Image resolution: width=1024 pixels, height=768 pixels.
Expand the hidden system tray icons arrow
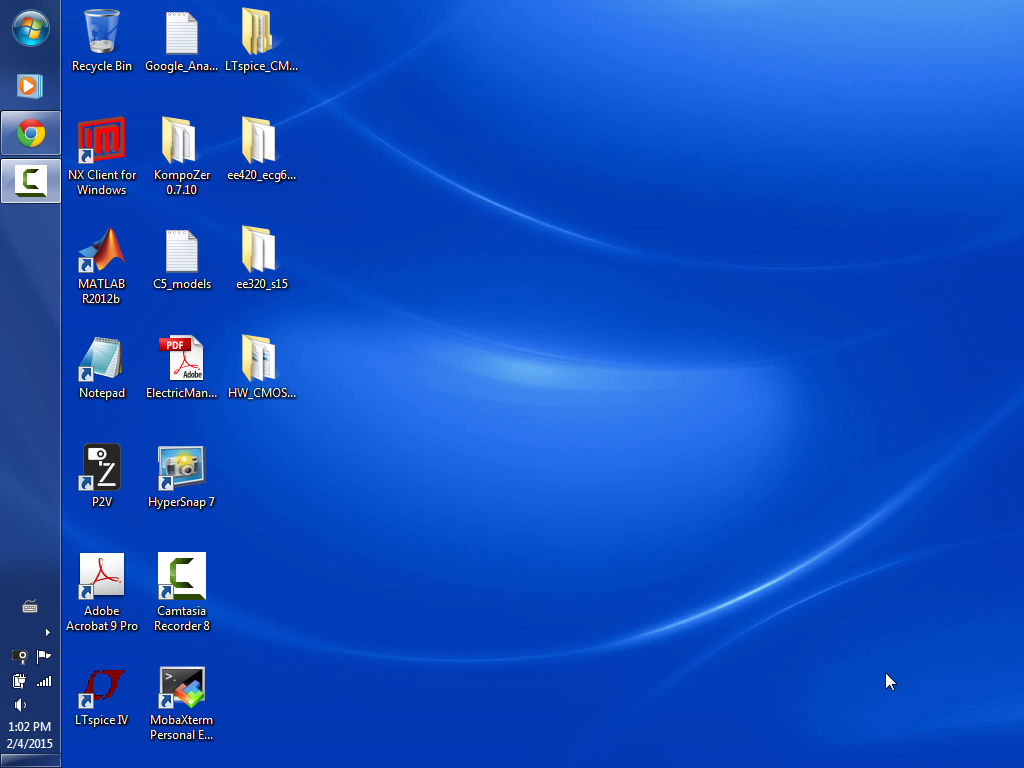46,632
